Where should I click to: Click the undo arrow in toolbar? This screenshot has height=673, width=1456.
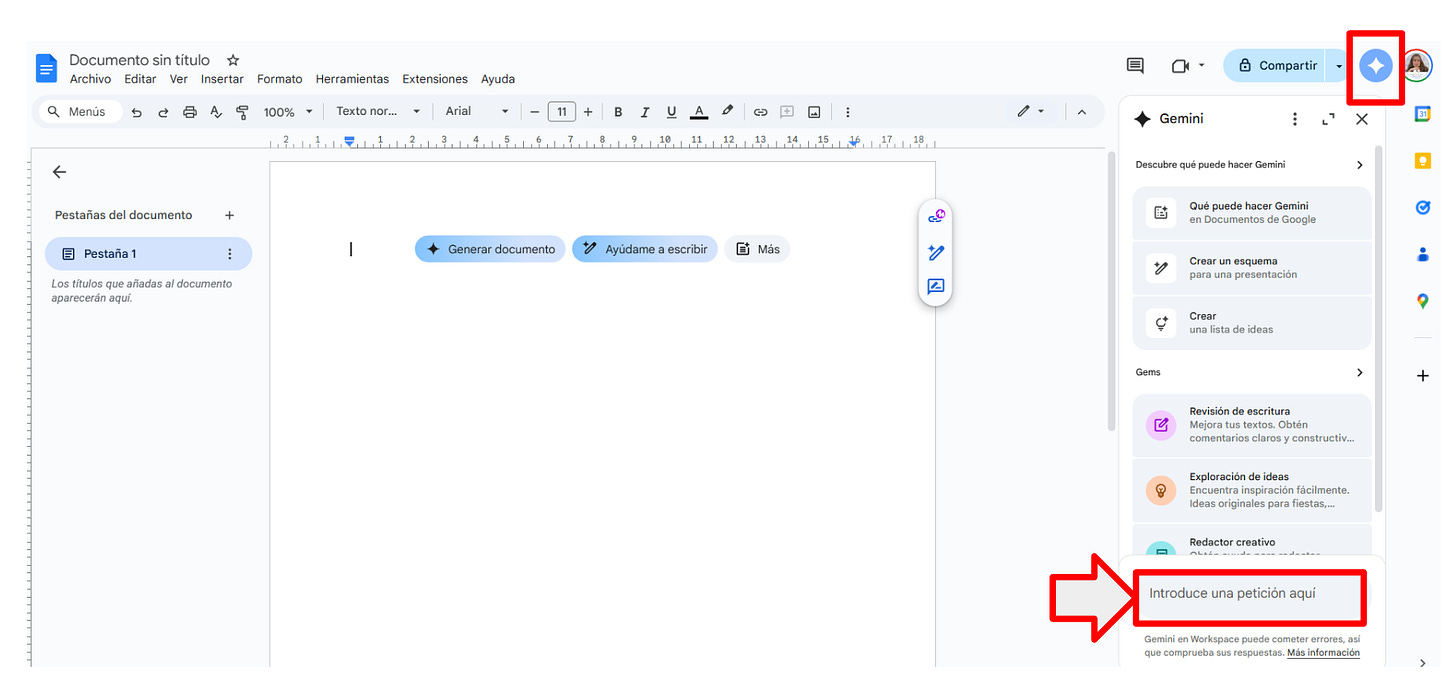[x=137, y=112]
